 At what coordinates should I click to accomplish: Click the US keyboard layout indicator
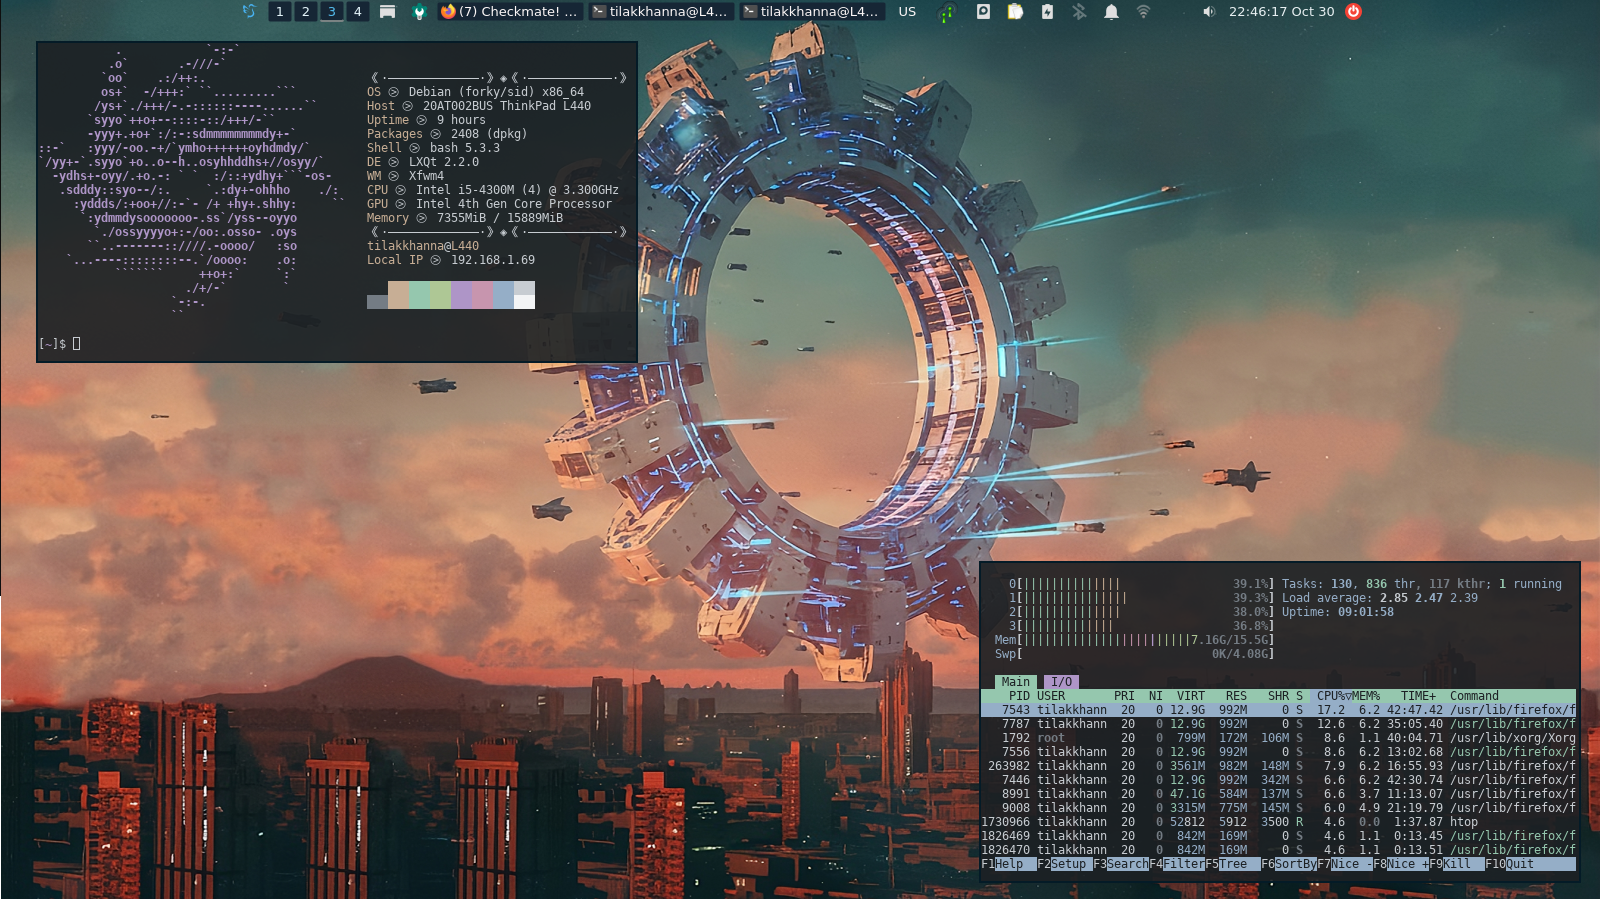[x=907, y=12]
